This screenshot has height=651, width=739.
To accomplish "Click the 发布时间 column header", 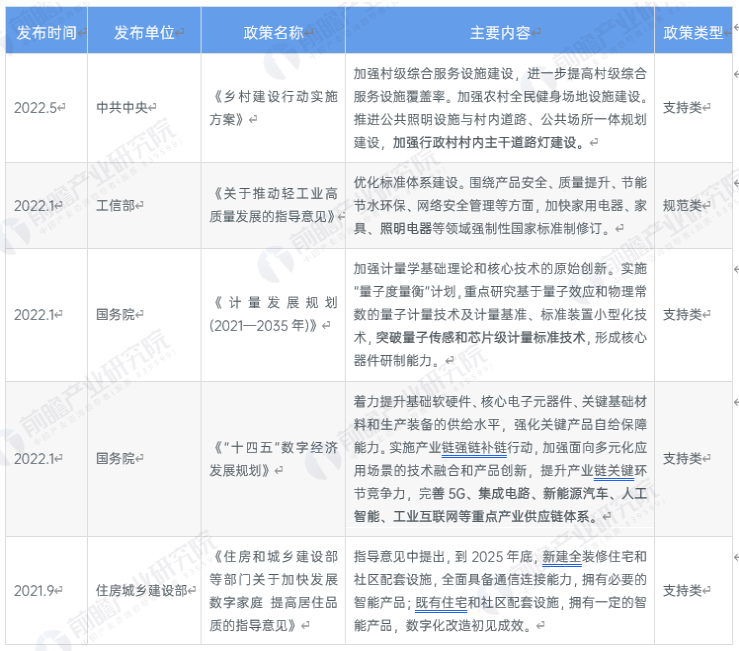I will [46, 32].
